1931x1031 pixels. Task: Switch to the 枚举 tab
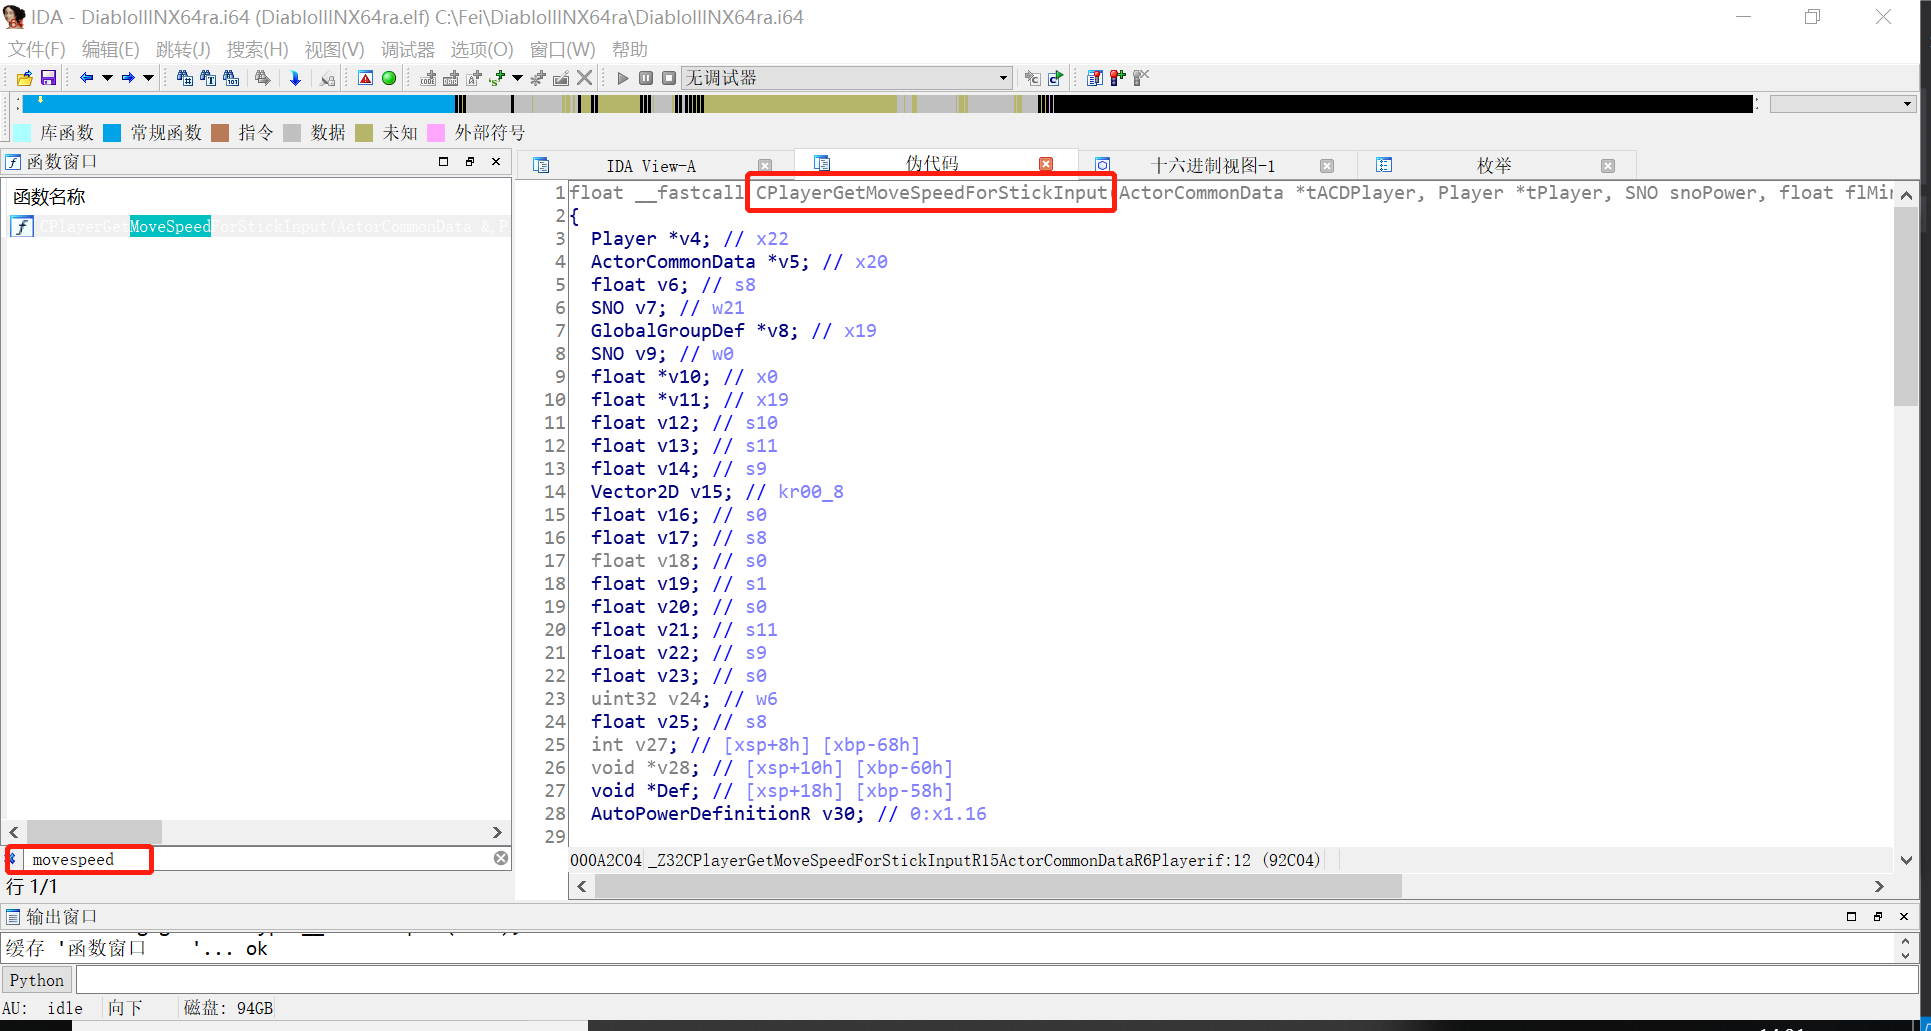[1494, 166]
